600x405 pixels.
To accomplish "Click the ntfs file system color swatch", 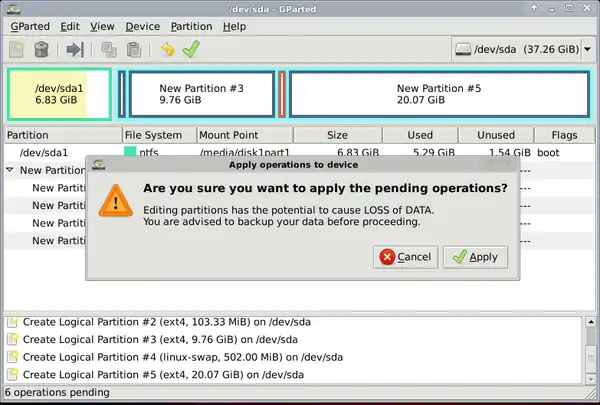I will tap(130, 152).
